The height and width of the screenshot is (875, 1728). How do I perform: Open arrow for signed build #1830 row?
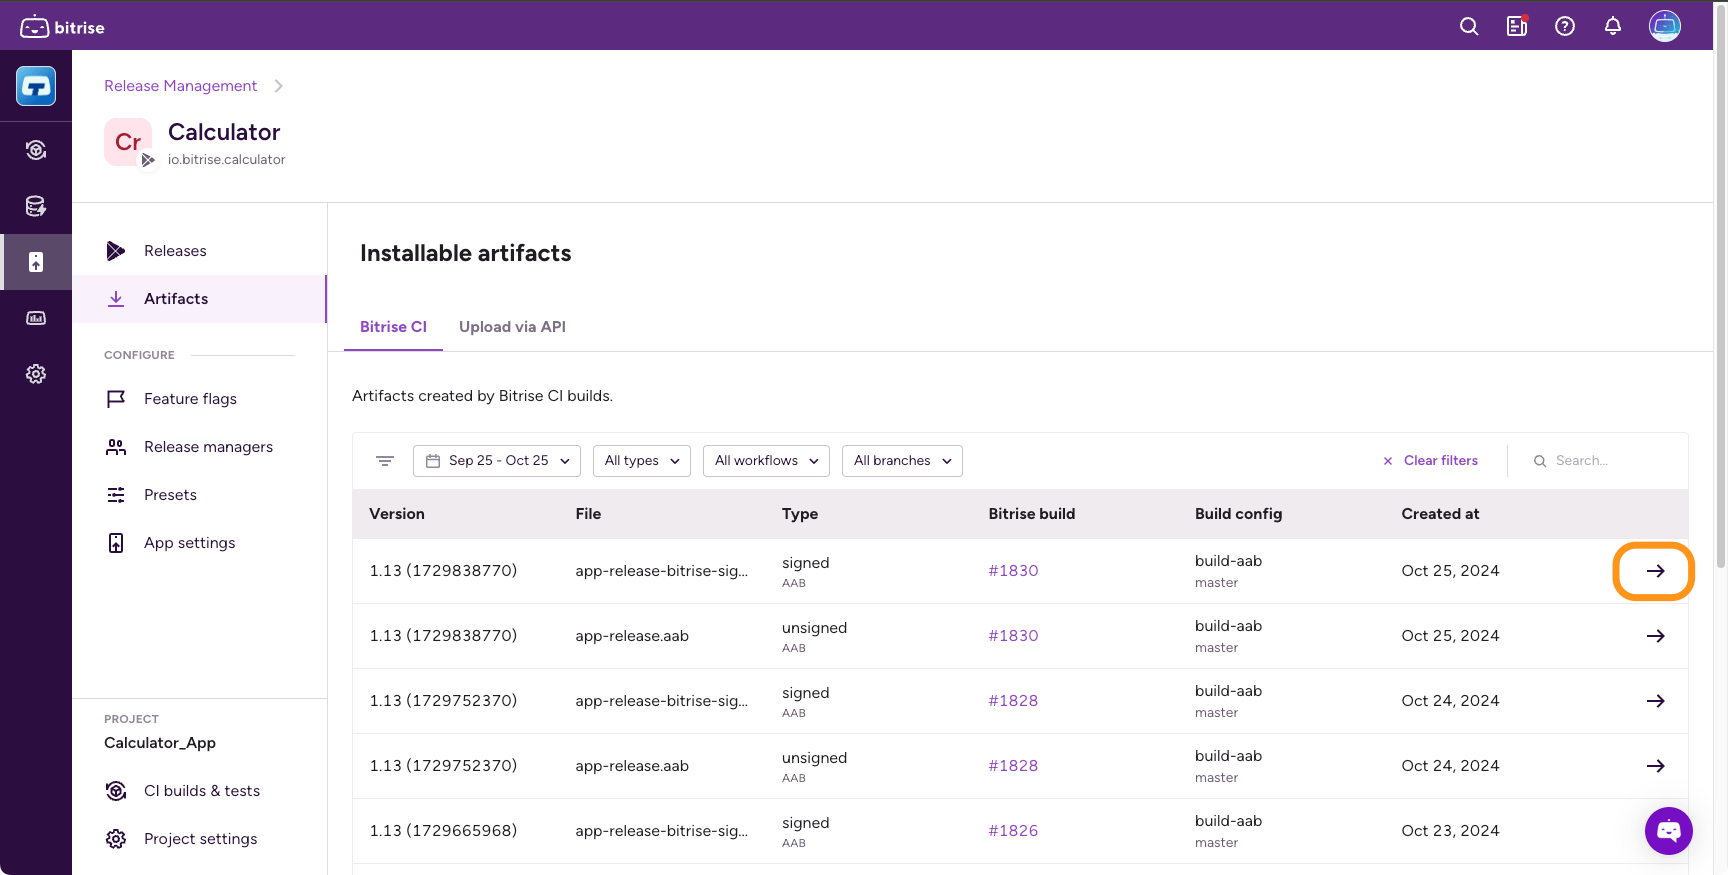[x=1655, y=571]
